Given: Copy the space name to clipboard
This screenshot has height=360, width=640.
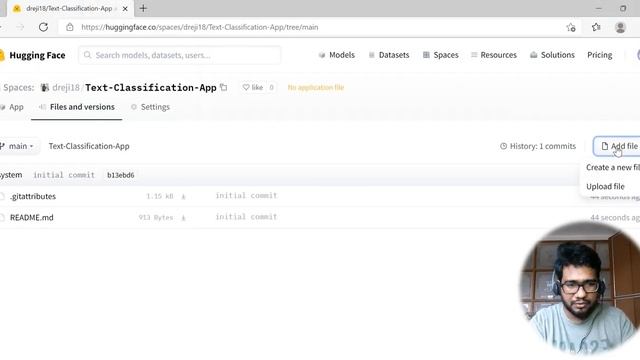Looking at the screenshot, I should point(224,87).
